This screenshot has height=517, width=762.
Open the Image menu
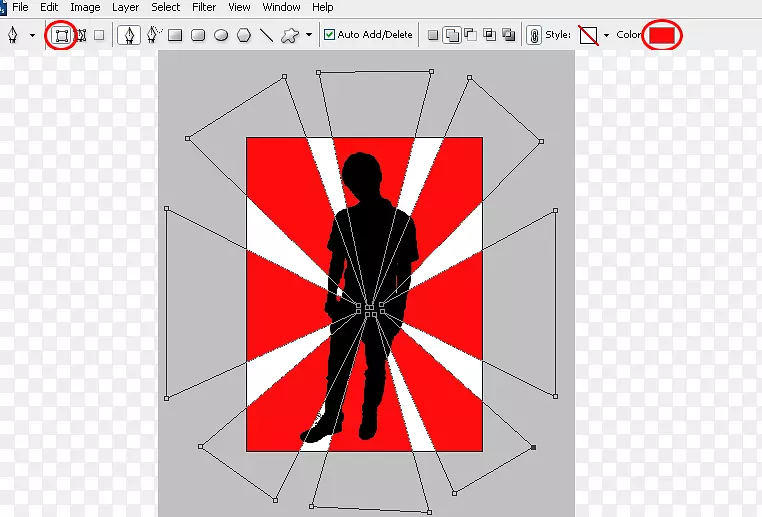[85, 7]
